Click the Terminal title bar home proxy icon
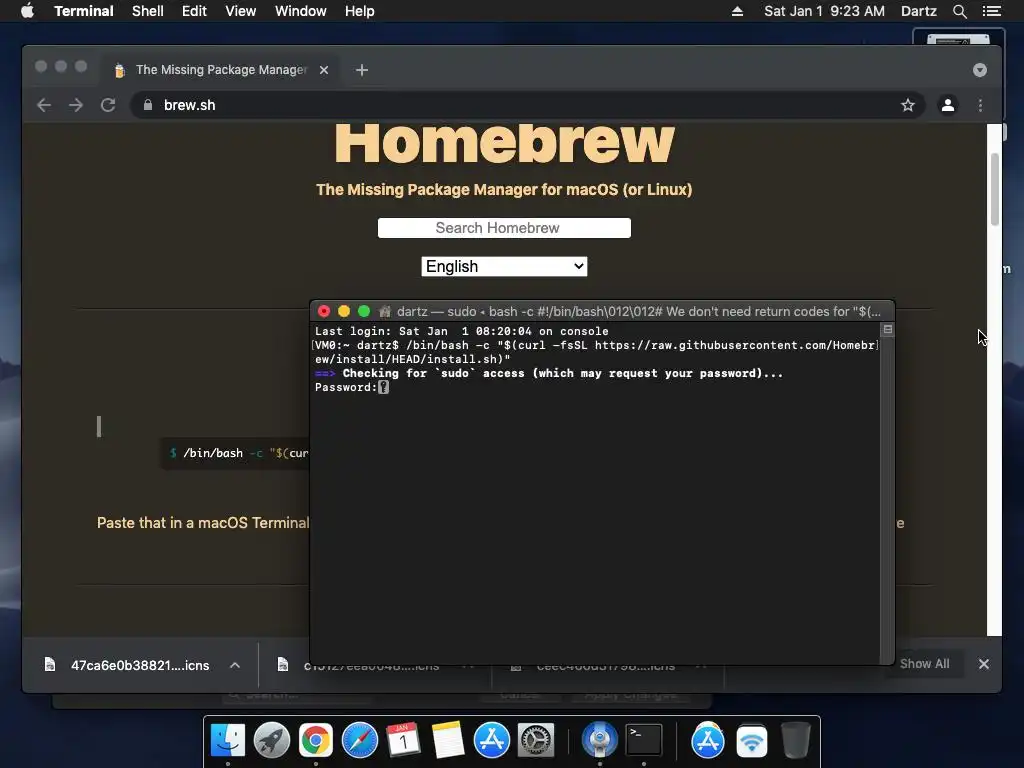Screen dimensions: 1024x768 pyautogui.click(x=385, y=312)
